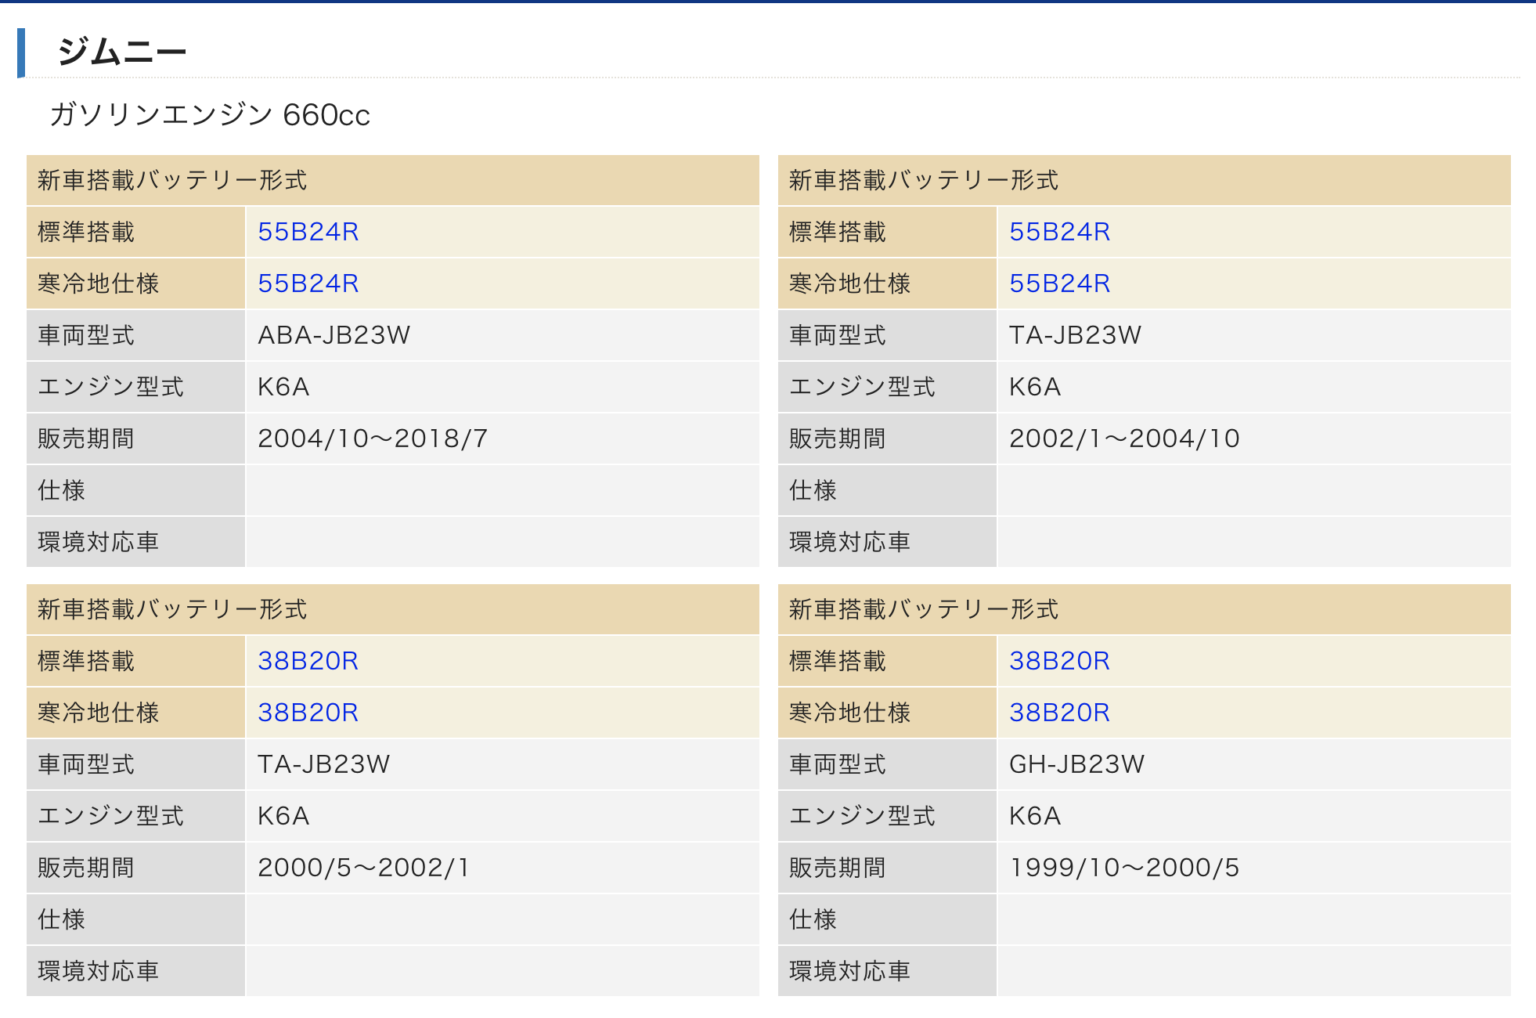
Task: Open cold-region 38B20R link in 2000/5～2002/1 table
Action: point(308,713)
